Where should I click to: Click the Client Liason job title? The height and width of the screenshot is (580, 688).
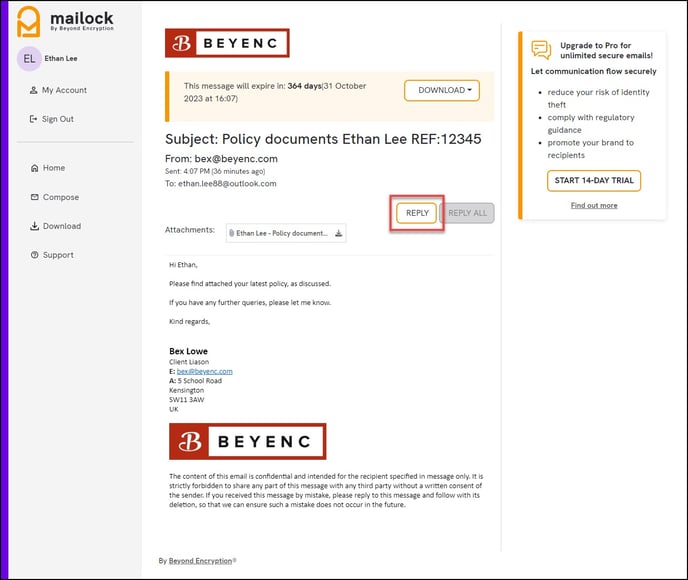point(189,362)
